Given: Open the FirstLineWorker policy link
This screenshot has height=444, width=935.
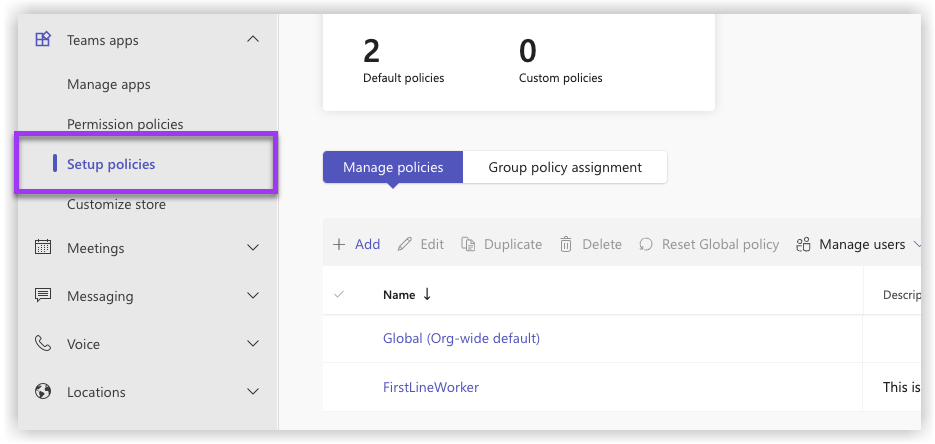Looking at the screenshot, I should click(x=431, y=387).
